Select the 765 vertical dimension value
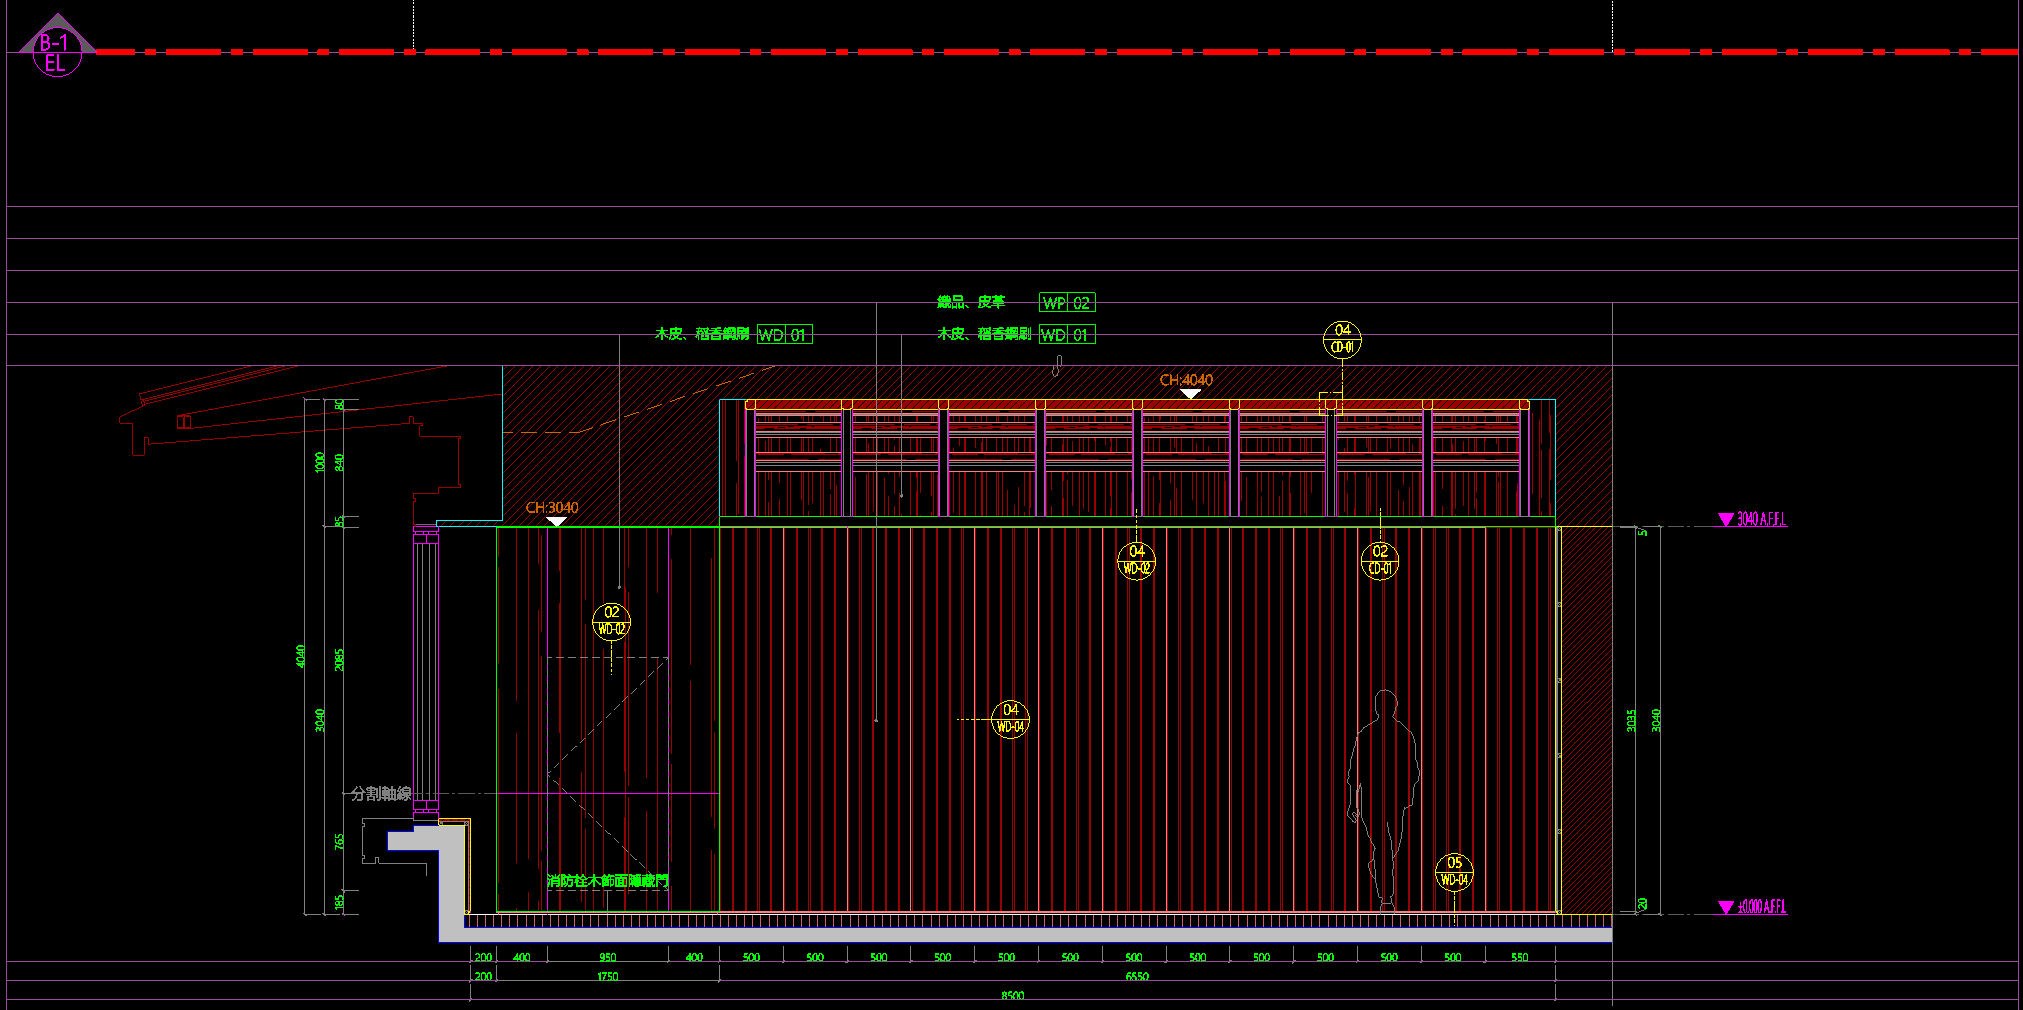The height and width of the screenshot is (1010, 2023). click(339, 842)
